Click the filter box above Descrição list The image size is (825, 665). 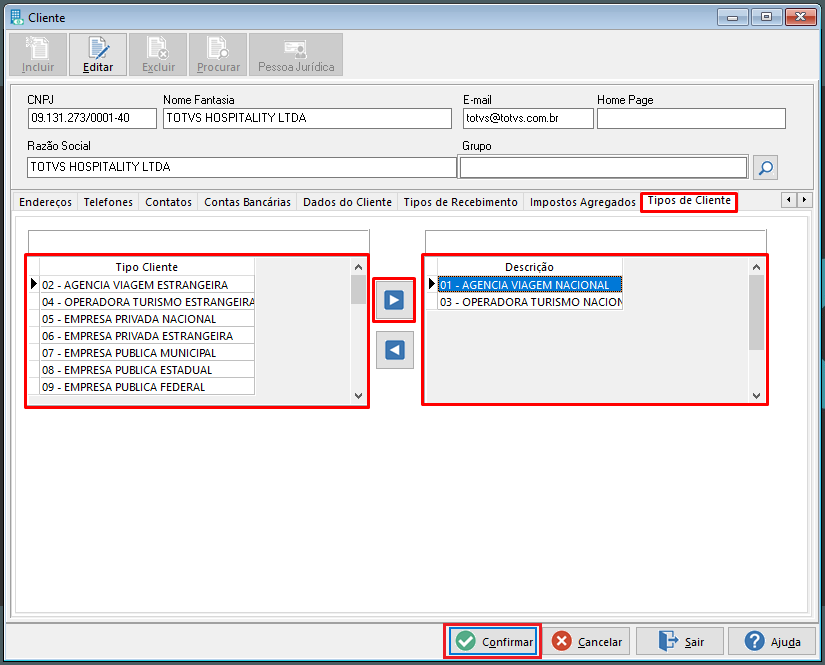(x=596, y=242)
